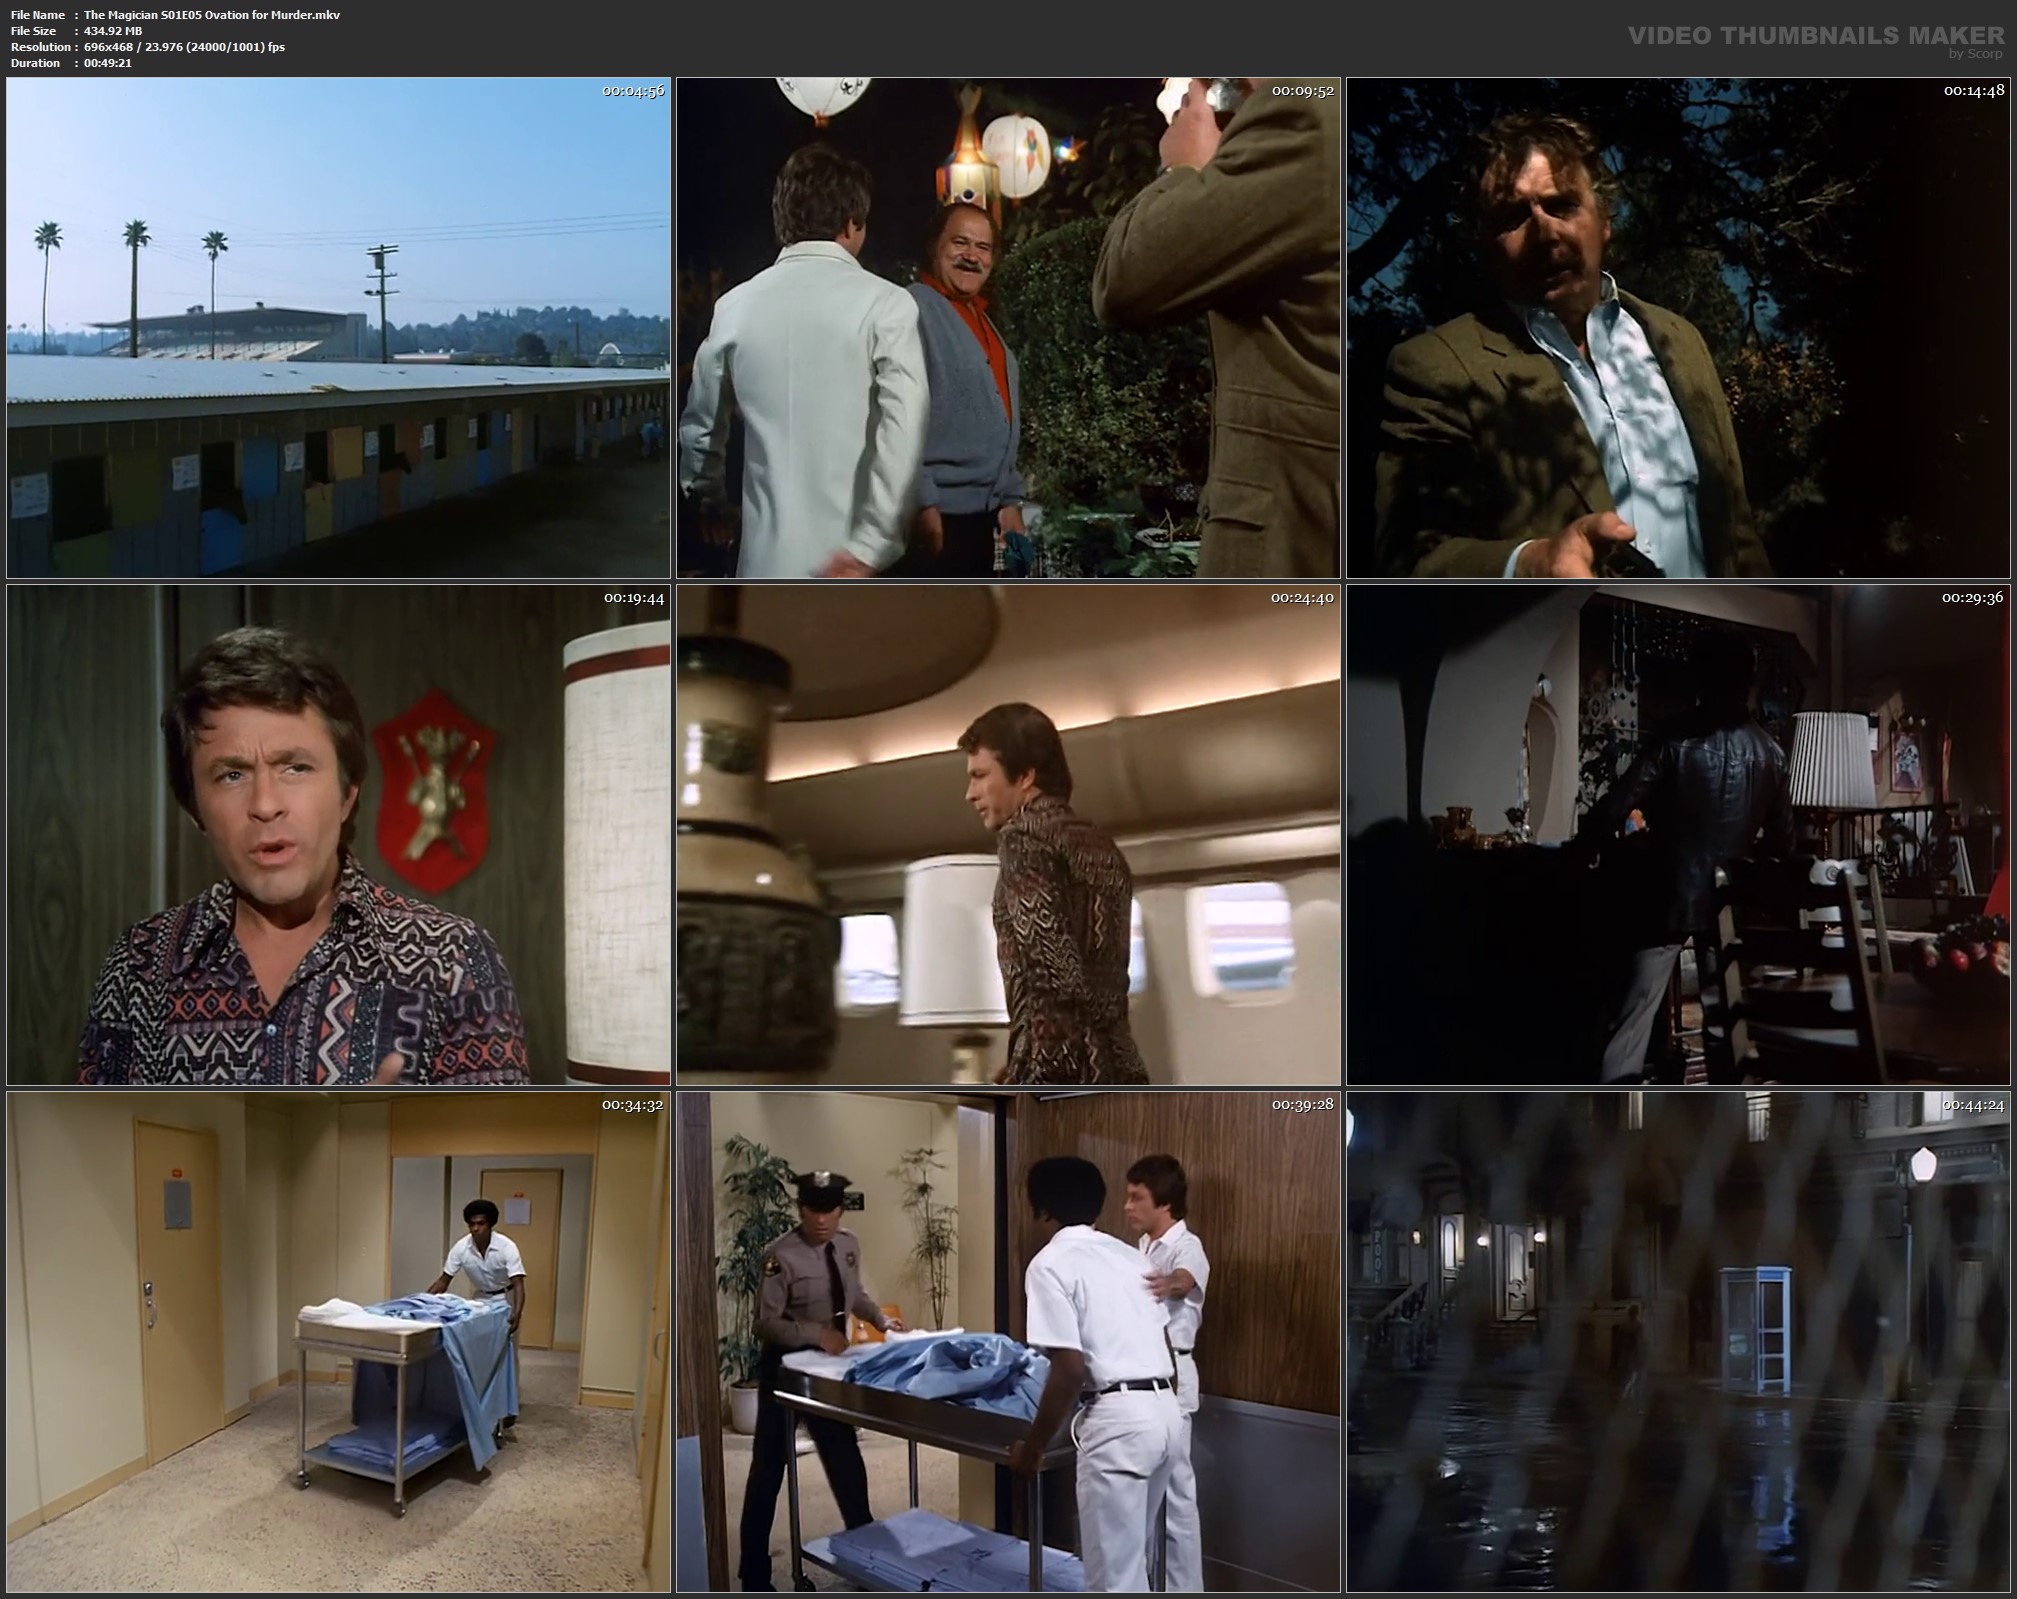The image size is (2017, 1599).
Task: Click the '00:39:28' timestamp label
Action: click(x=1303, y=1105)
